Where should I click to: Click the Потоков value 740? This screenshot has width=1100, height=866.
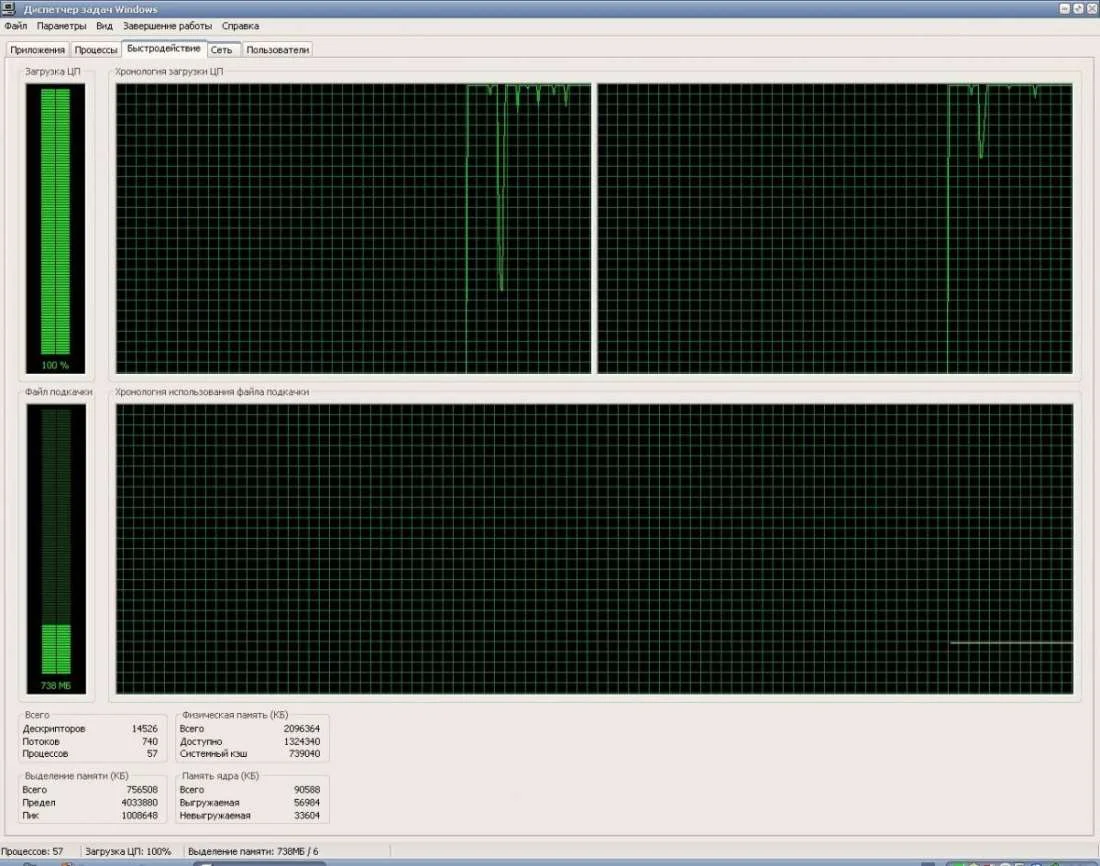(x=149, y=741)
